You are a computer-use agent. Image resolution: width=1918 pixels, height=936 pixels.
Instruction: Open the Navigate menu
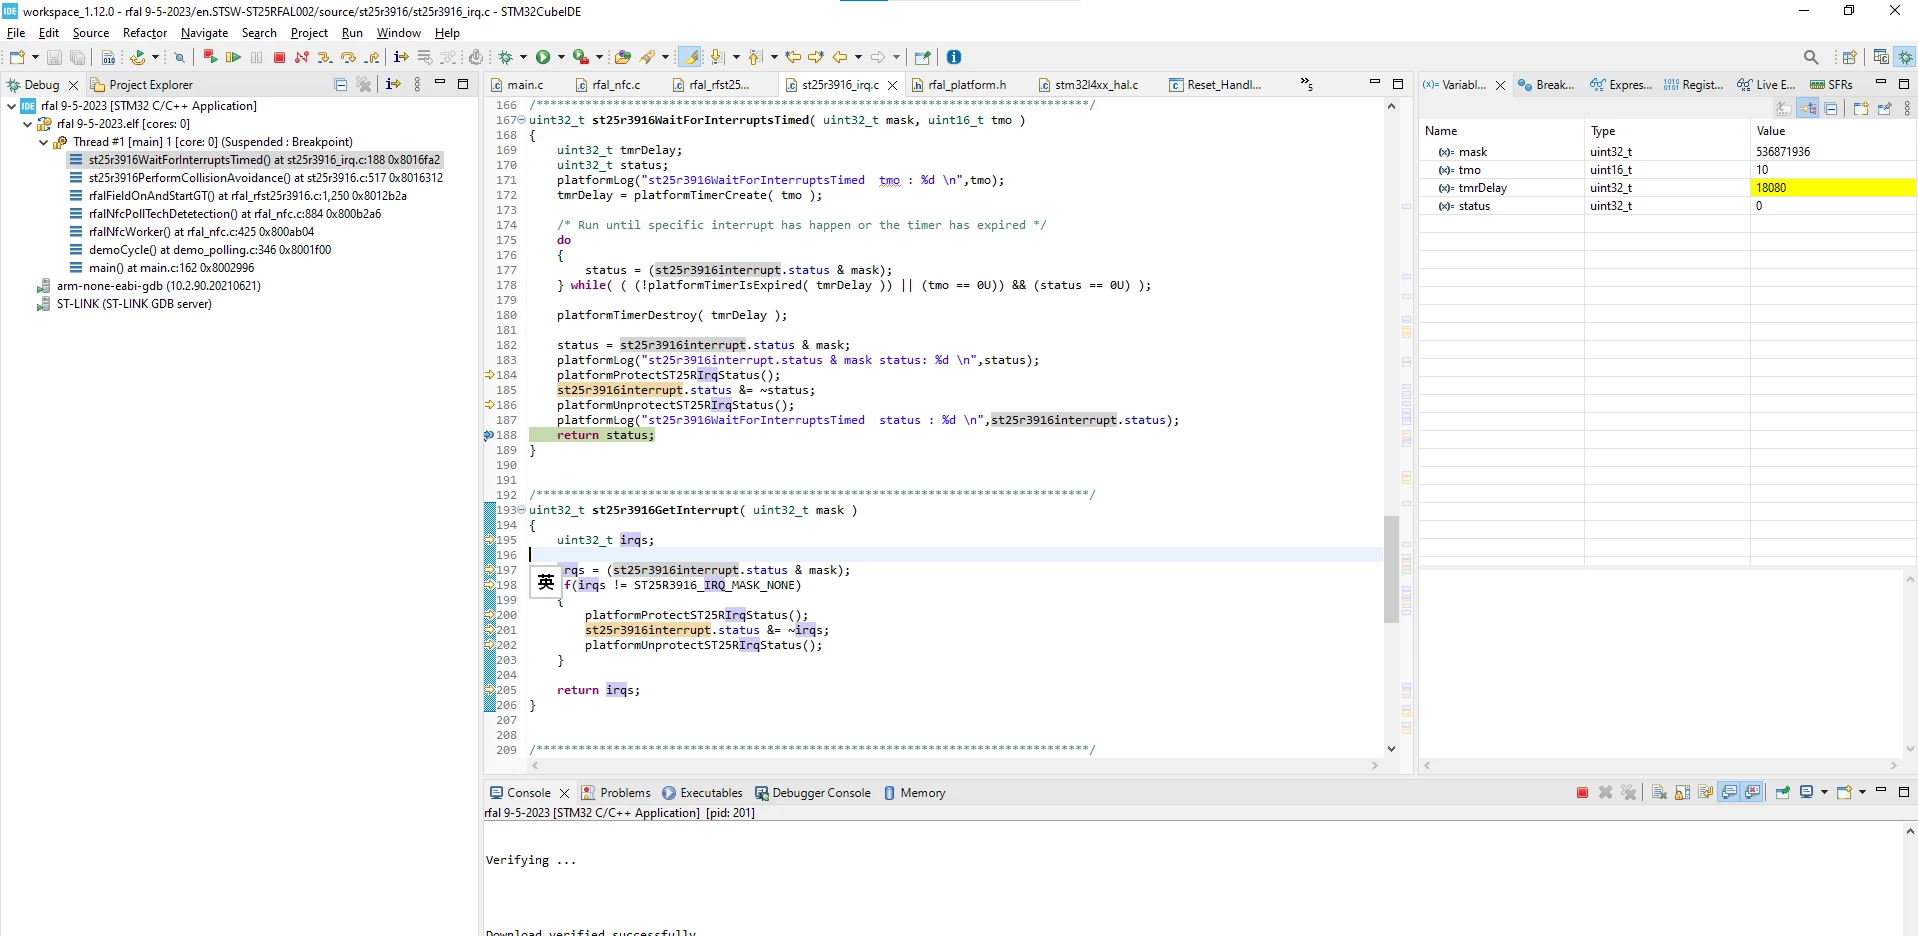[x=204, y=33]
